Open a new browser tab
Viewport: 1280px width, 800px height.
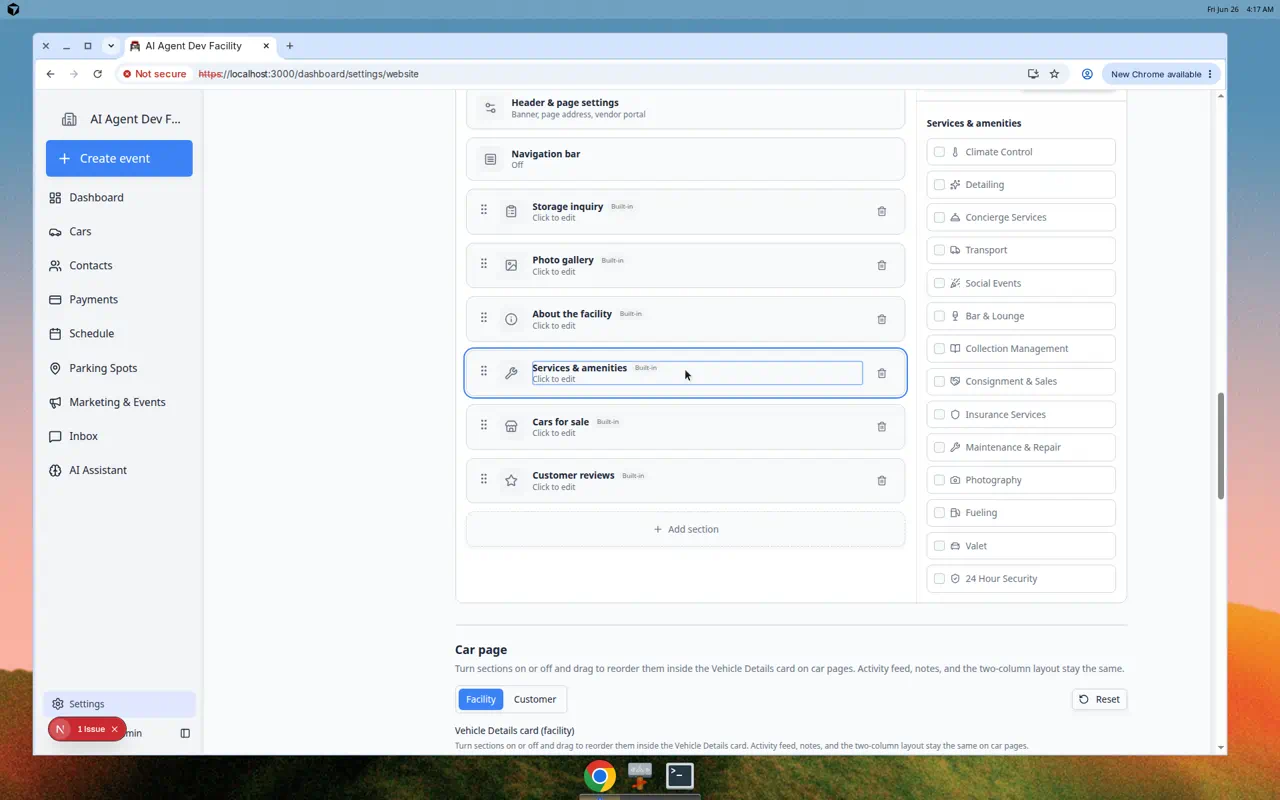[290, 46]
